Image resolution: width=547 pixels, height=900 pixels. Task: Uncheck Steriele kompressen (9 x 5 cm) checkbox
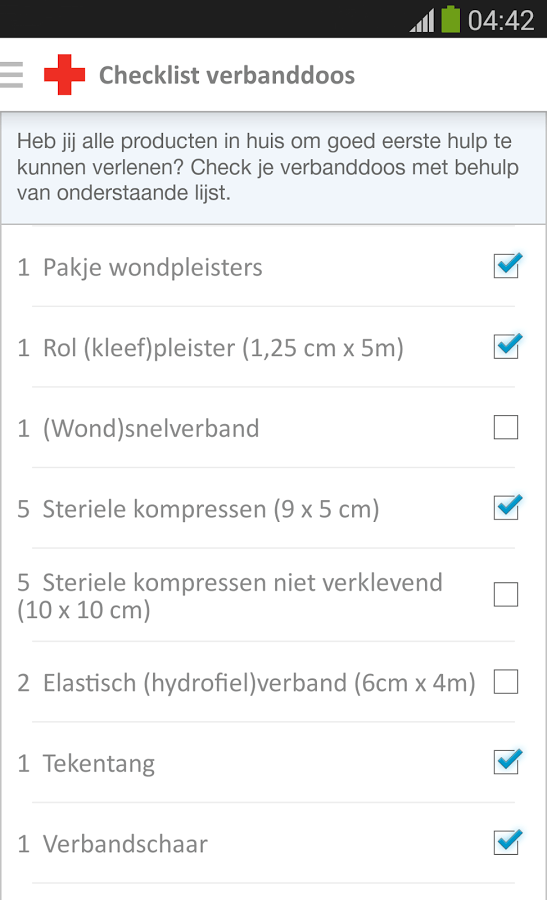(x=507, y=507)
